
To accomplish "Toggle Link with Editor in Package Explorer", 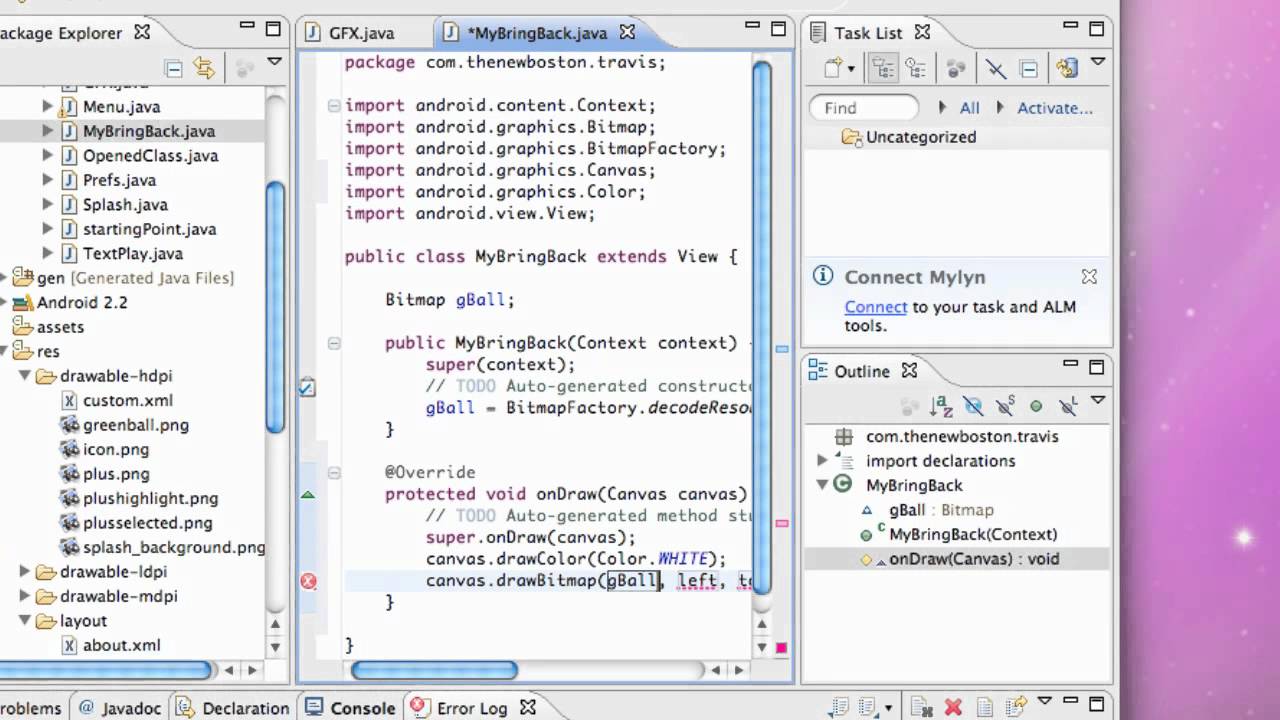I will [x=204, y=68].
